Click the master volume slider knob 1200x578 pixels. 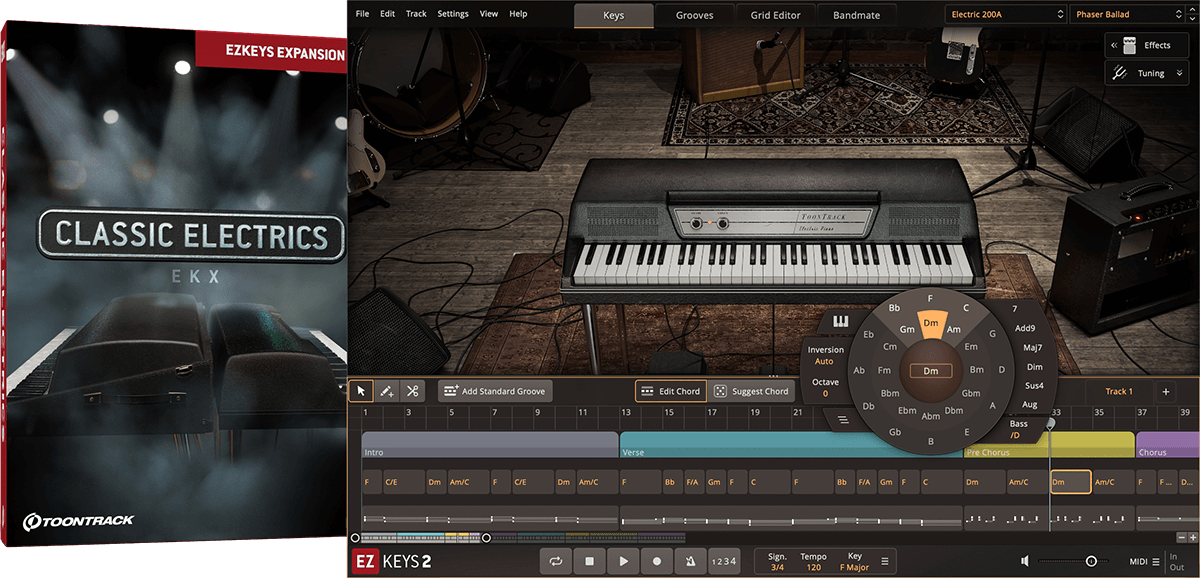coord(1091,562)
